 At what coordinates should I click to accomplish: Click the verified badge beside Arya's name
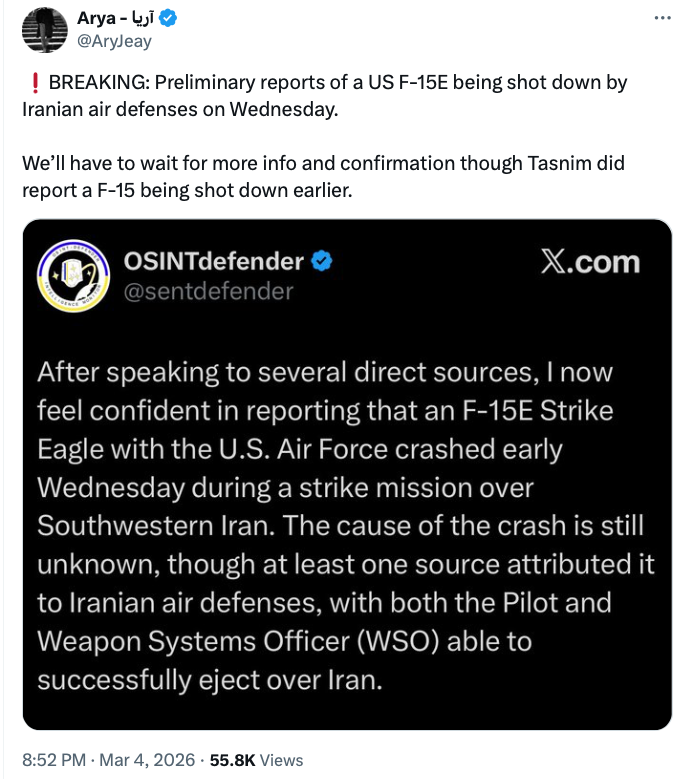(172, 19)
